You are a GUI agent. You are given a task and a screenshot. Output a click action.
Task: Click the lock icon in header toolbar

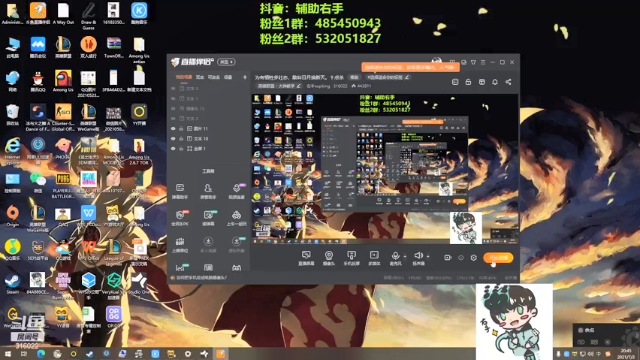(468, 82)
